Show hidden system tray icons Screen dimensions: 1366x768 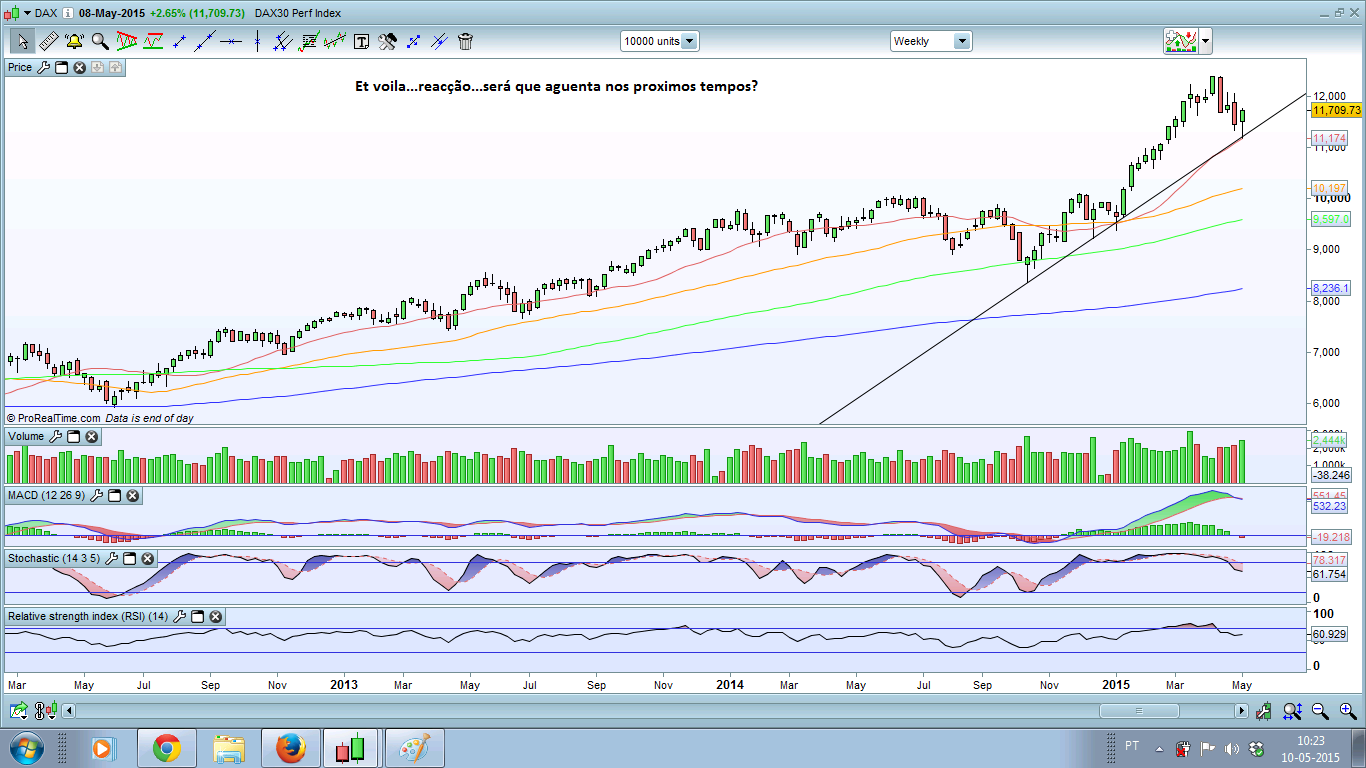click(x=1159, y=748)
